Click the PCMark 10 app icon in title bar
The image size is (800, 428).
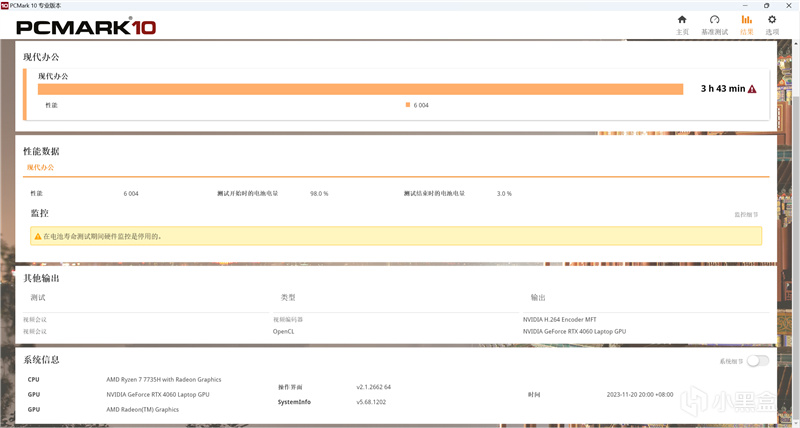pyautogui.click(x=5, y=5)
